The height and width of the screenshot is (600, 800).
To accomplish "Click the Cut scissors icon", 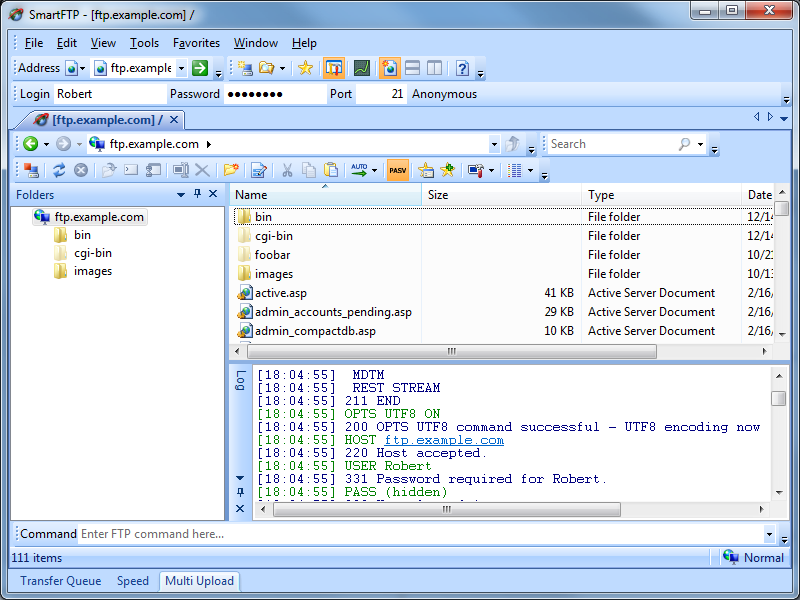I will (287, 170).
